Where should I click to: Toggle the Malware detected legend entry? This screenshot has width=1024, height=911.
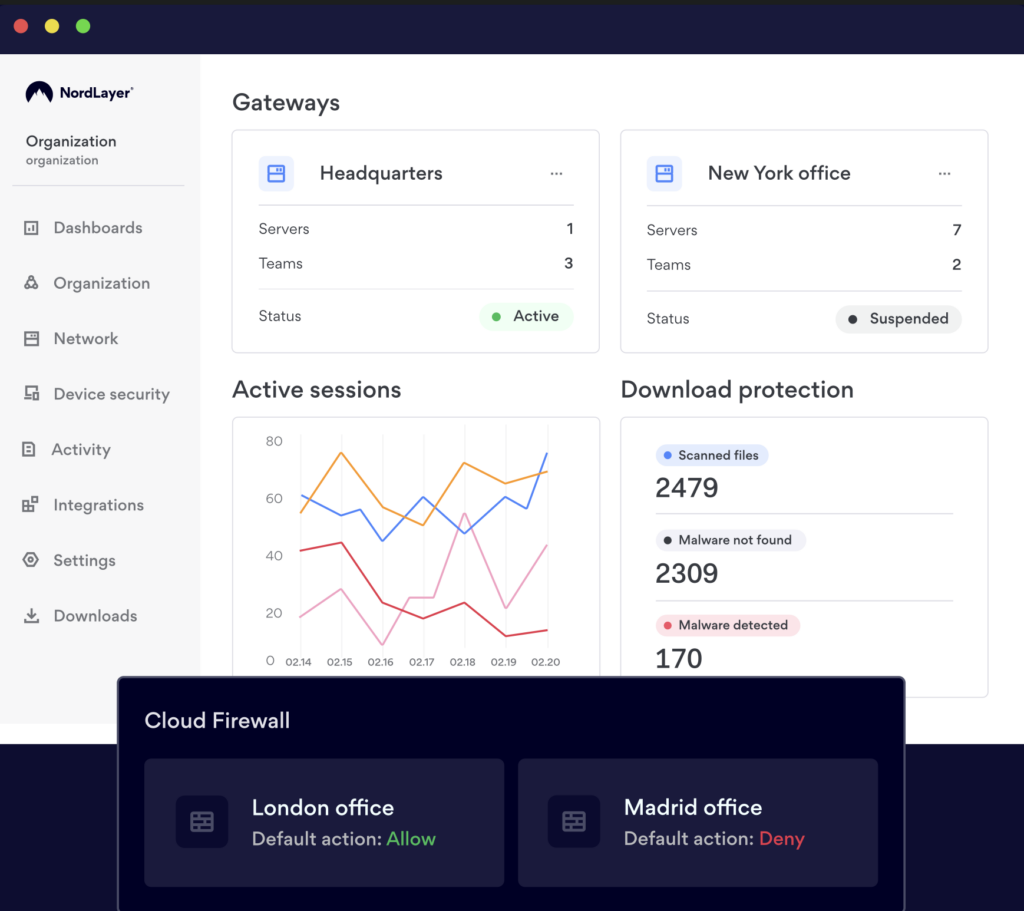[727, 625]
